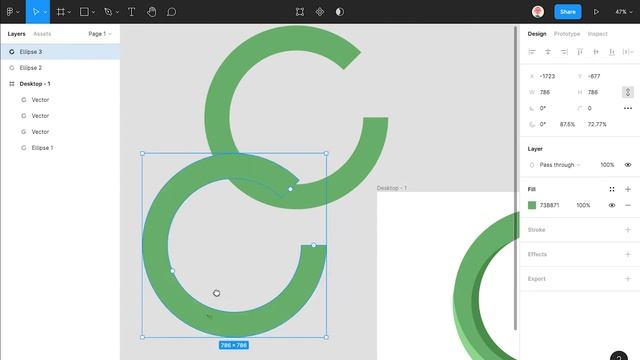The image size is (640, 360).
Task: Select the Ellipse 1 layer
Action: [x=60, y=148]
